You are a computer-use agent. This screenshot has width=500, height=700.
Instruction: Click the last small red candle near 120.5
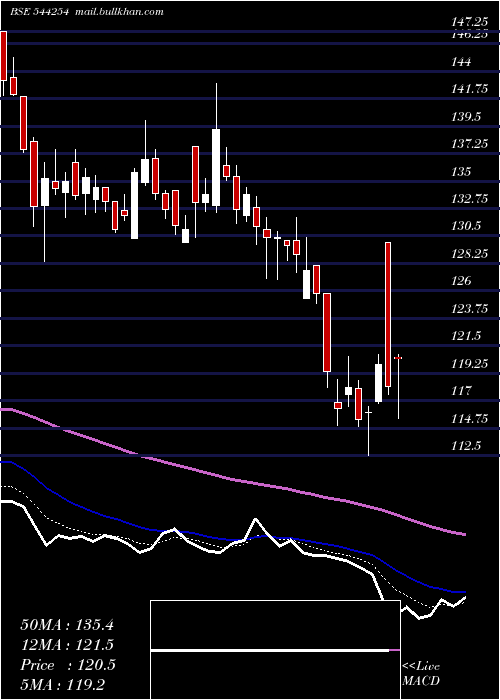click(398, 358)
